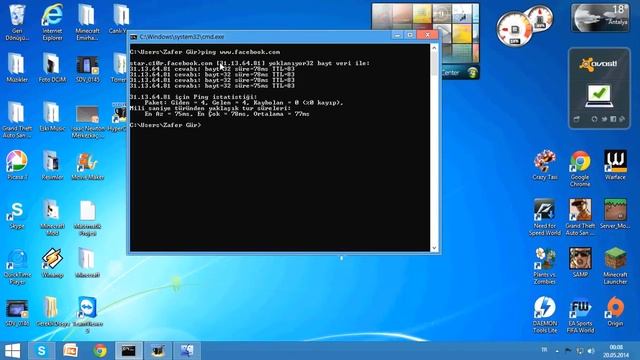
Task: Click the cmd.exe taskbar button
Action: [x=129, y=351]
